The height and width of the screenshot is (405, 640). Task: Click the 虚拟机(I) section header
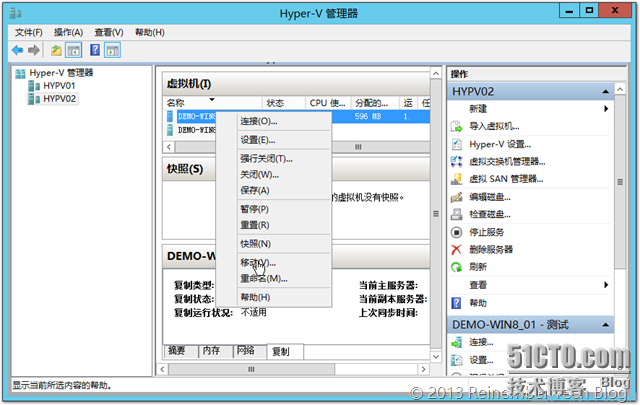[296, 84]
